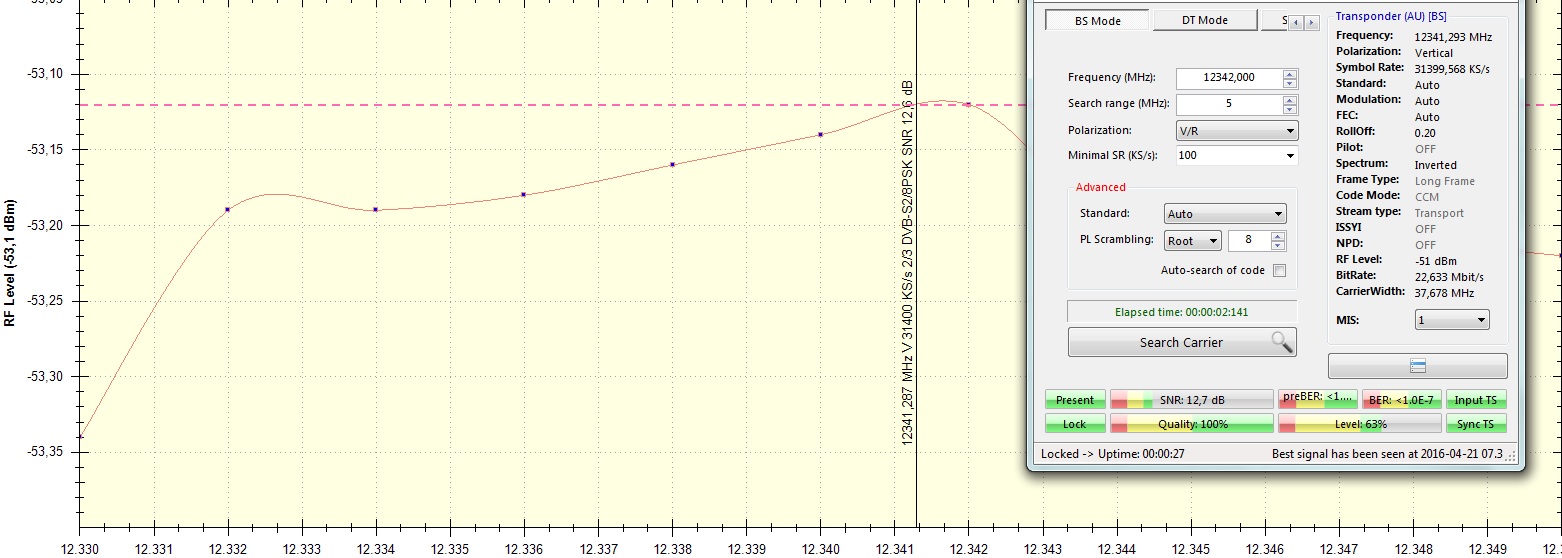The width and height of the screenshot is (1562, 558).
Task: Increase Frequency with the up spinner arrow
Action: click(1290, 74)
